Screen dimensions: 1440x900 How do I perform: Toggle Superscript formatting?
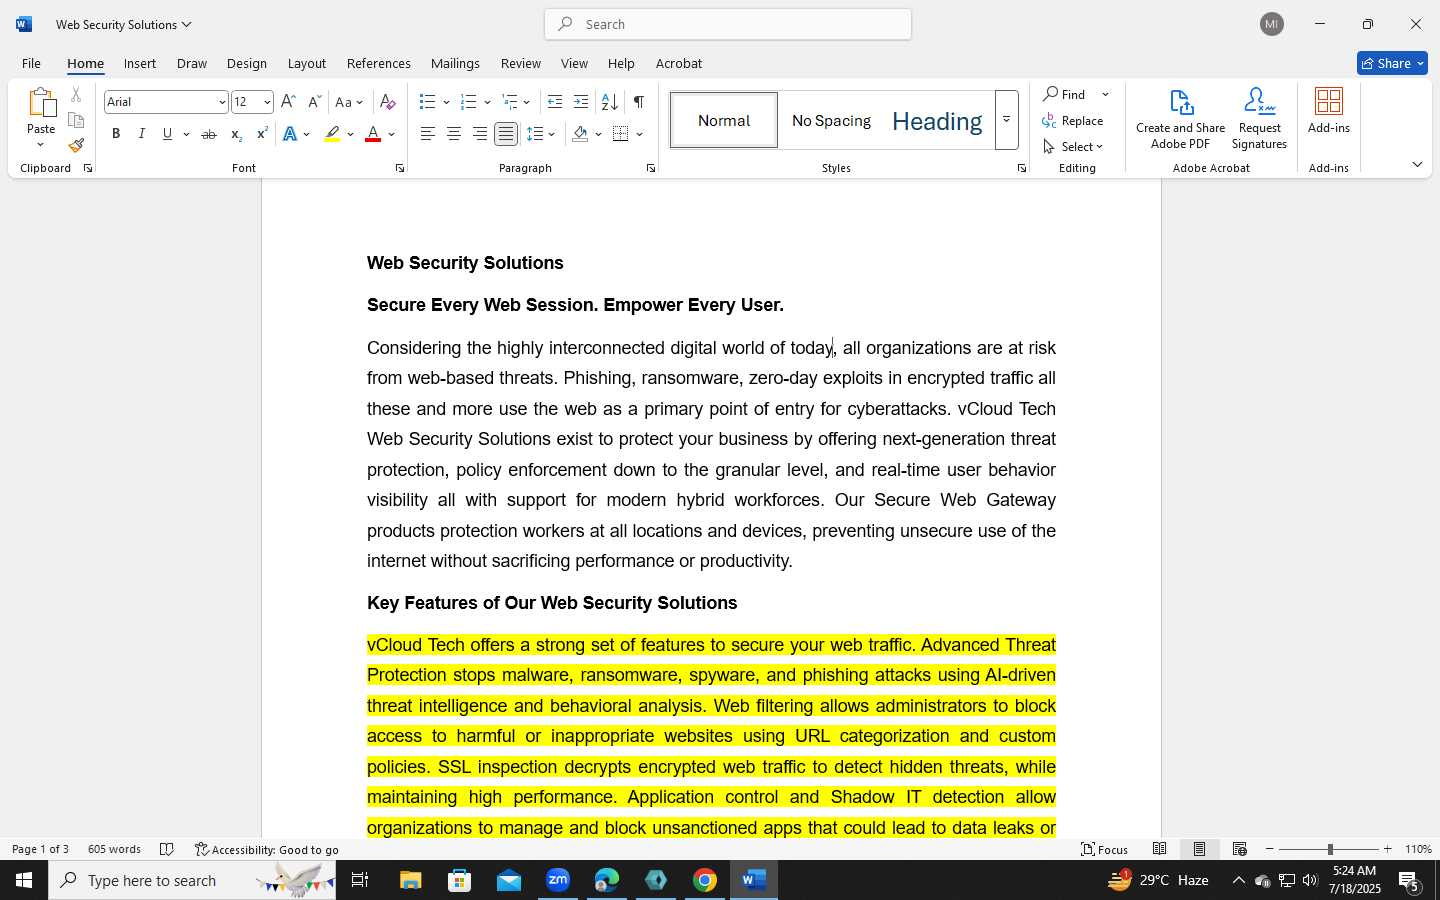click(262, 134)
